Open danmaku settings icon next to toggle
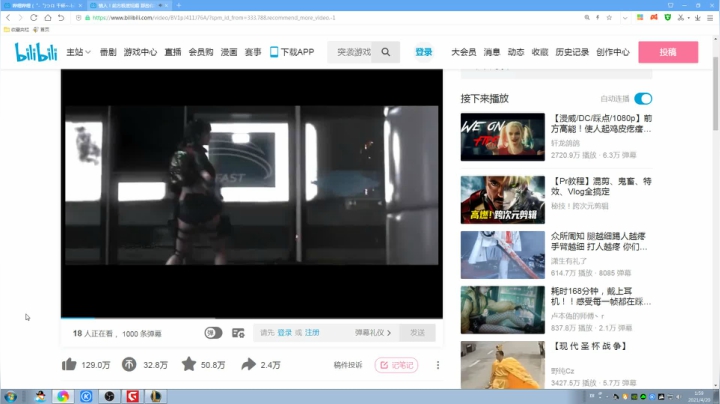 (238, 333)
